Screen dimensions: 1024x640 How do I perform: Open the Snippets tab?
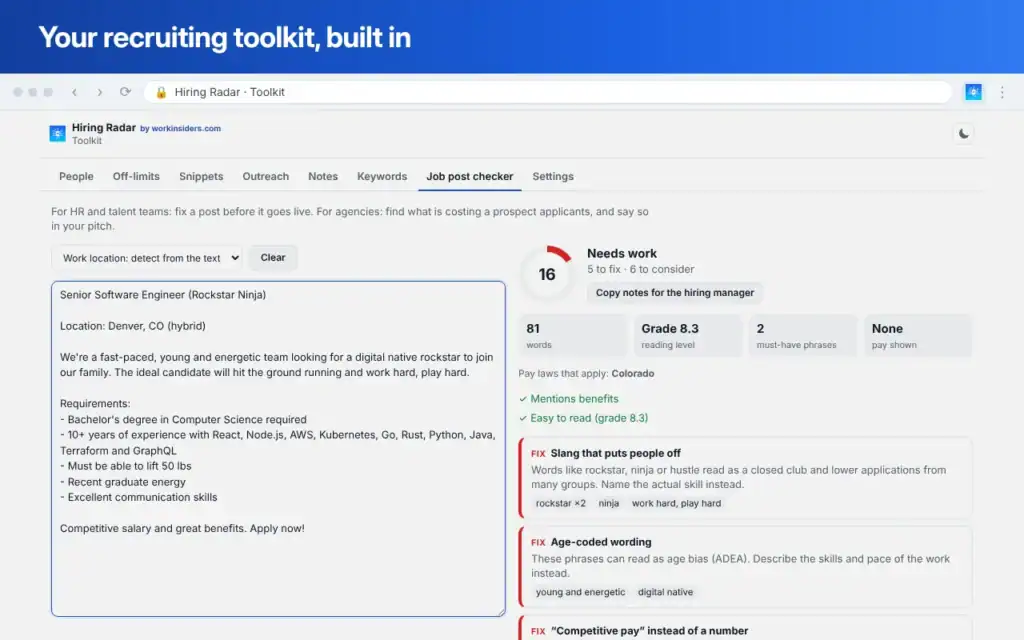point(201,176)
